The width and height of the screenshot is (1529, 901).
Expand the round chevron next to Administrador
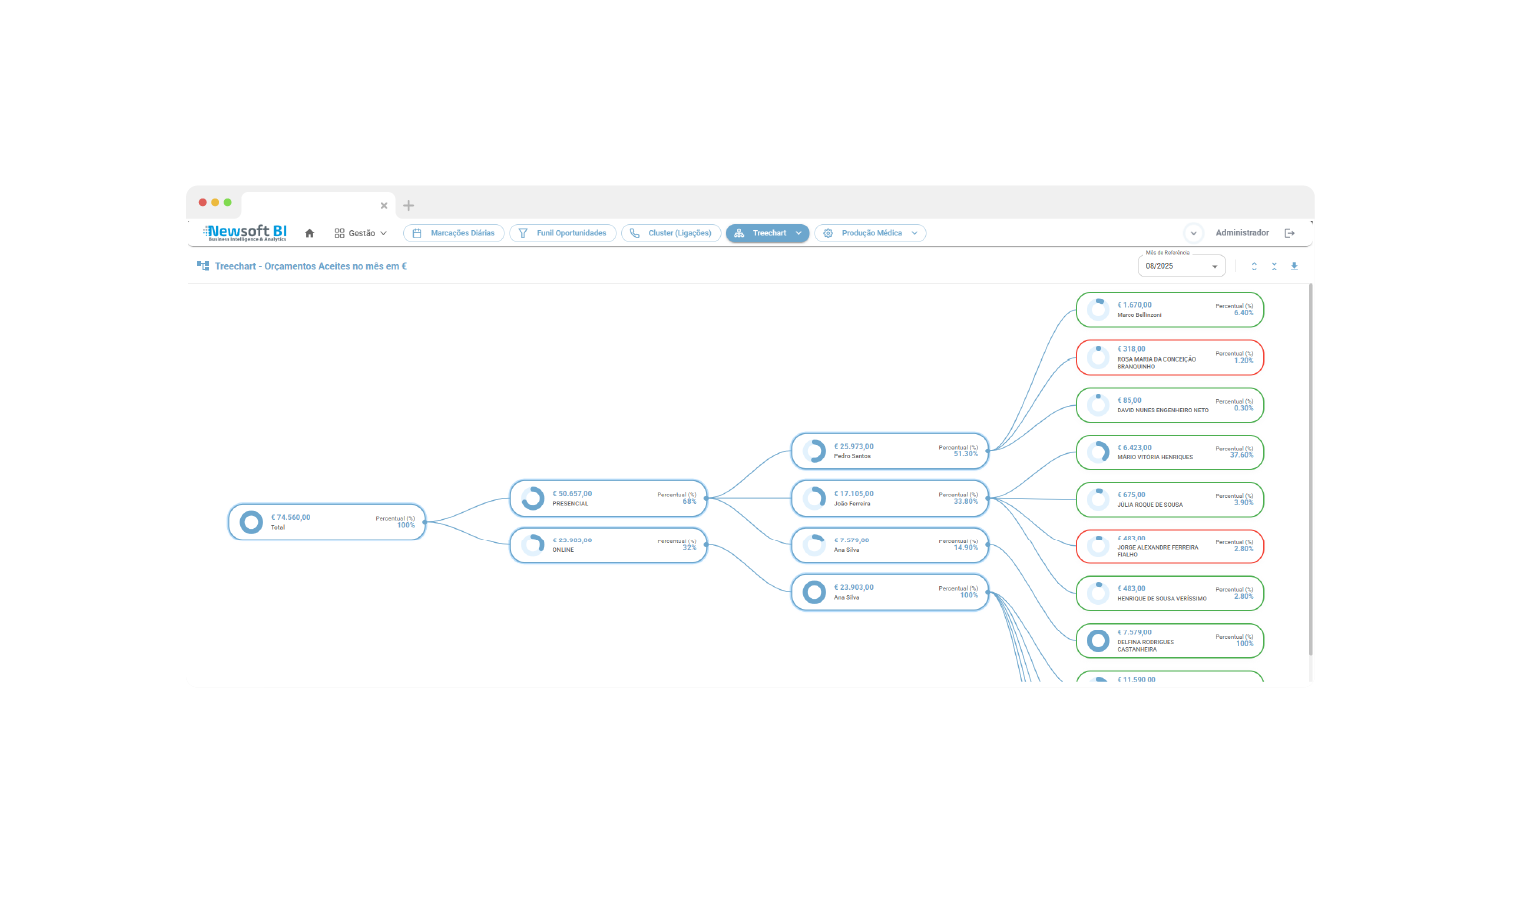pos(1193,233)
